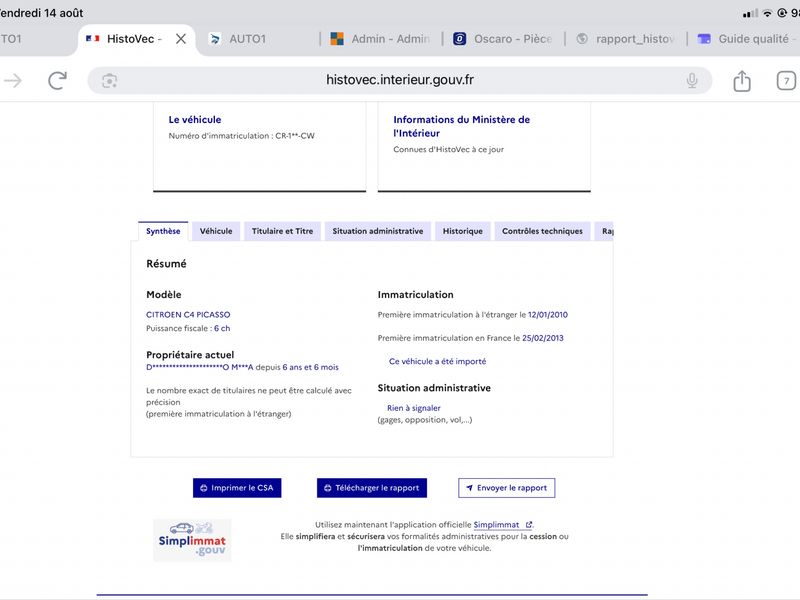
Task: Select the Synthèse tab
Action: (163, 231)
